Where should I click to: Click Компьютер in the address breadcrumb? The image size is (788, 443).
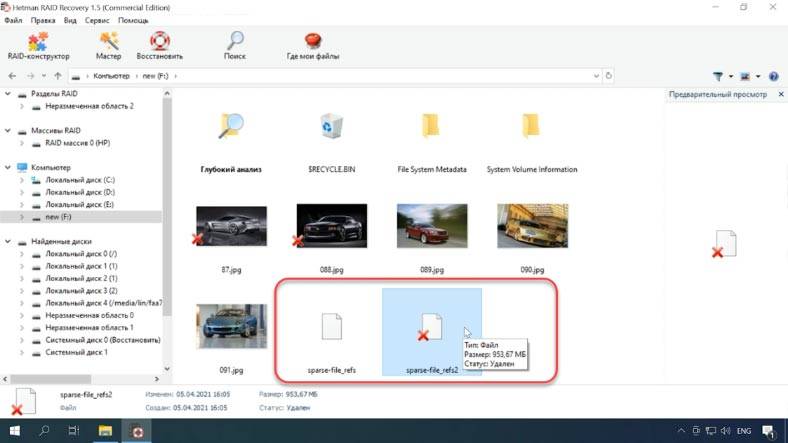pos(111,76)
